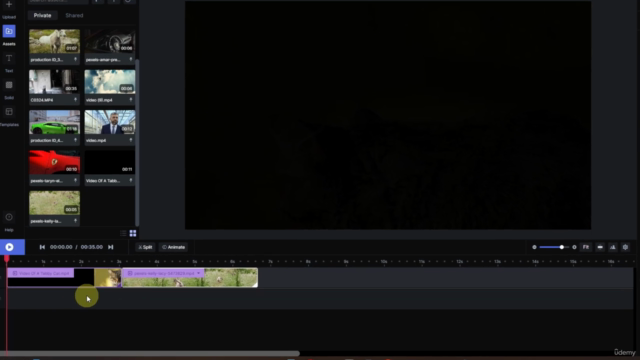The height and width of the screenshot is (360, 640).
Task: Click the Fit timeline button
Action: 586,247
